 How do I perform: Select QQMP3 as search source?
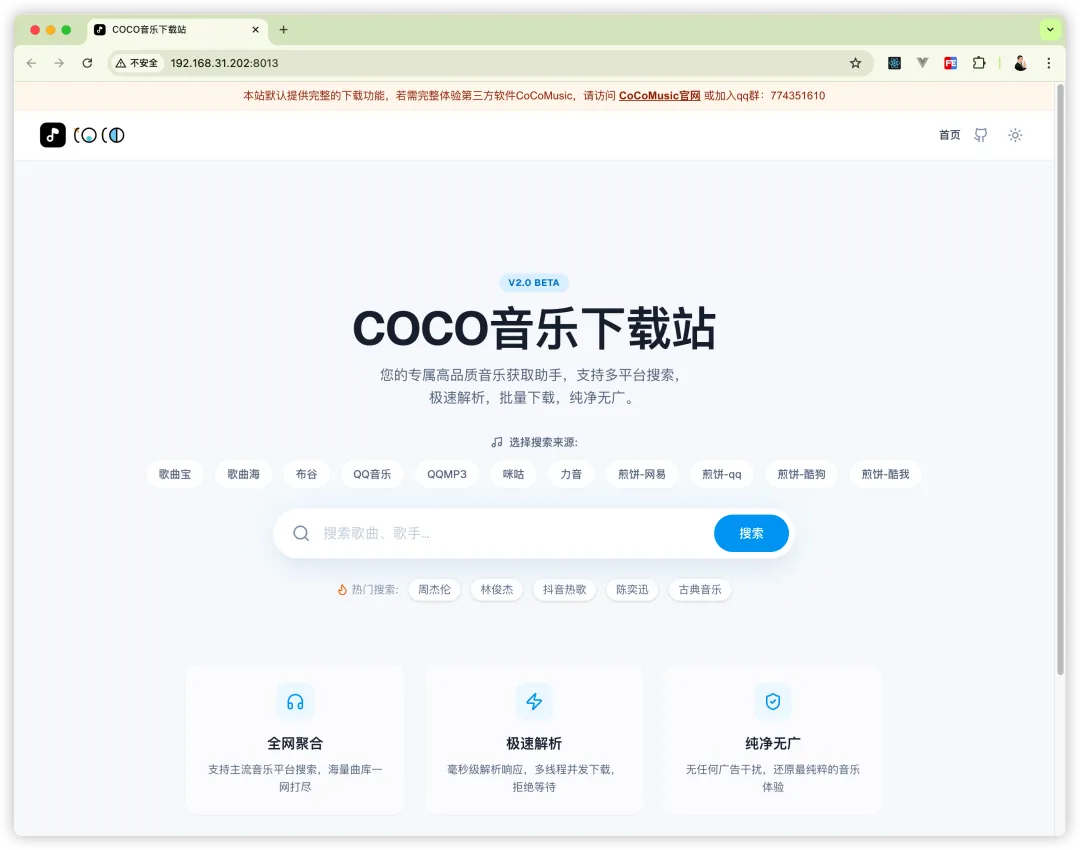tap(447, 474)
